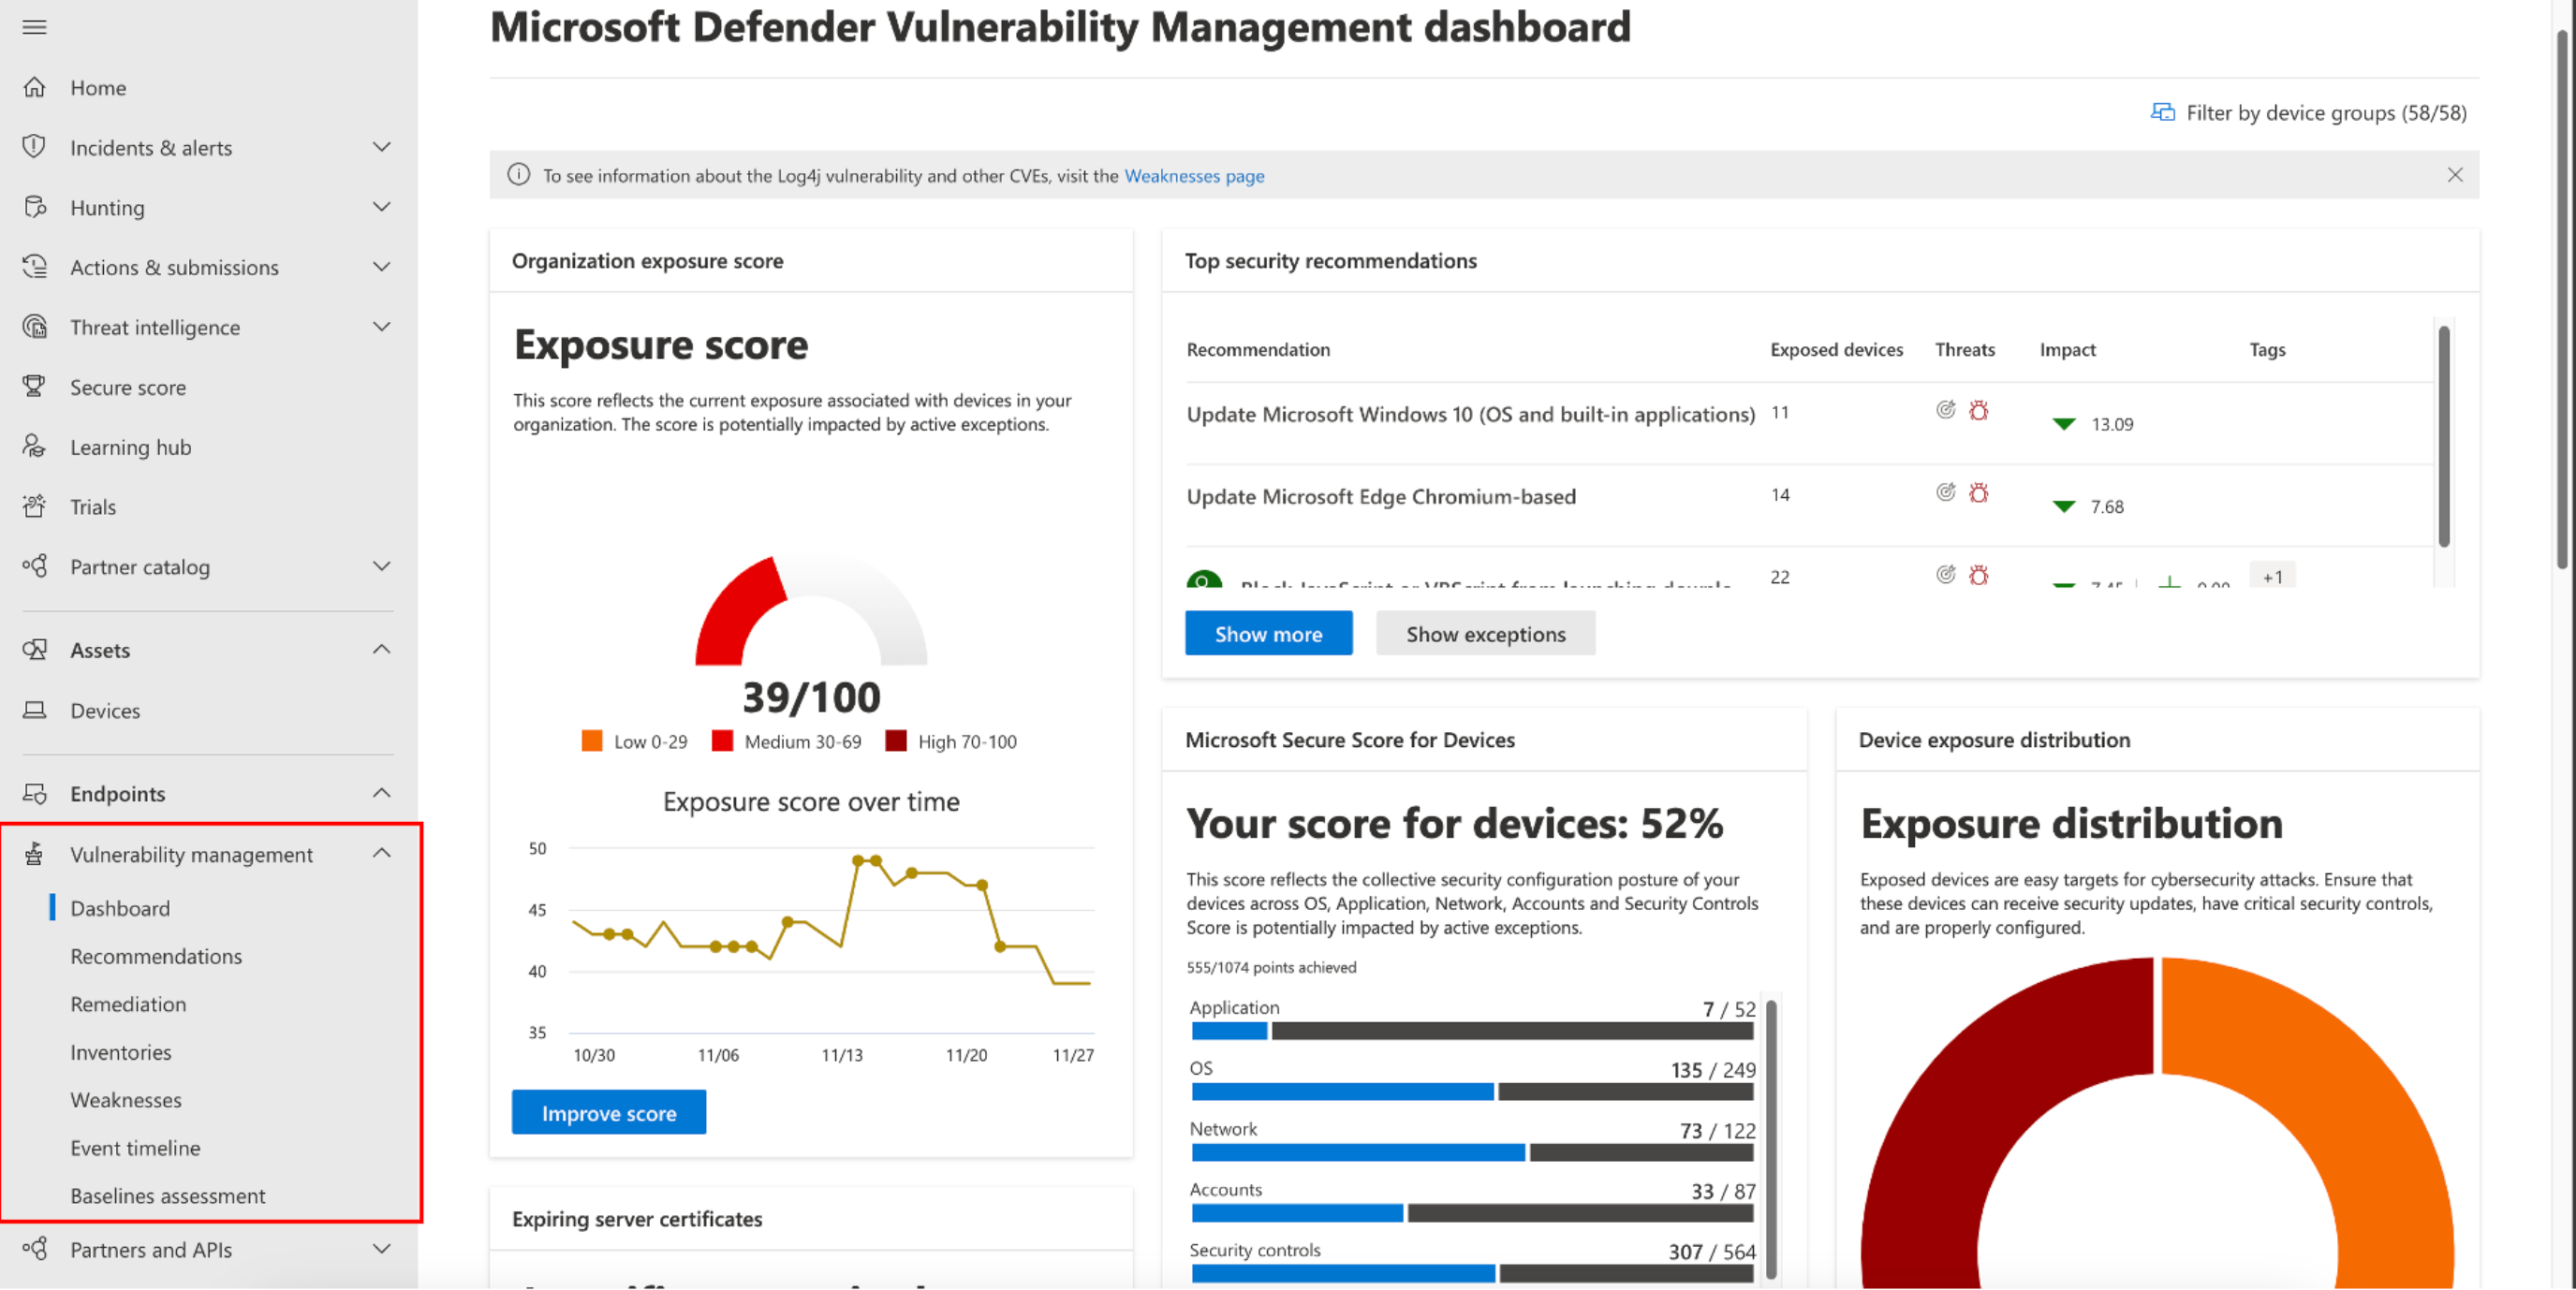Select the Recommendations menu item

[x=155, y=954]
